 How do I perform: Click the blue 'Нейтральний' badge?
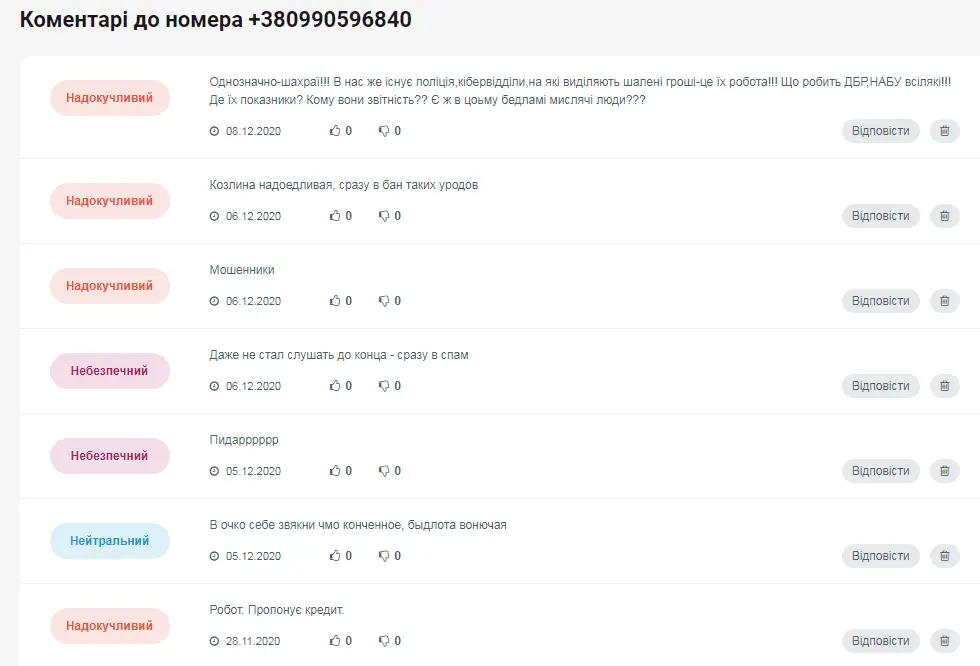(x=109, y=540)
